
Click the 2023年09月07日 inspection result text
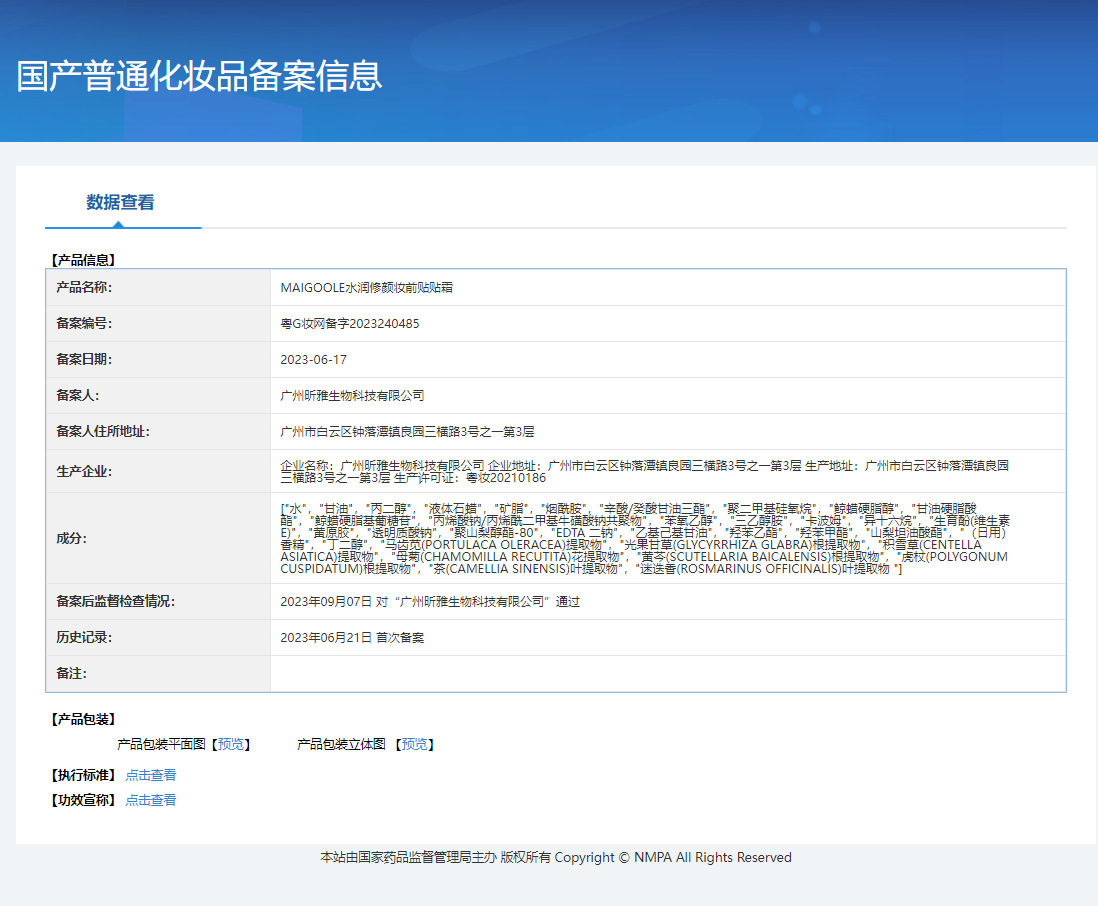(x=430, y=601)
